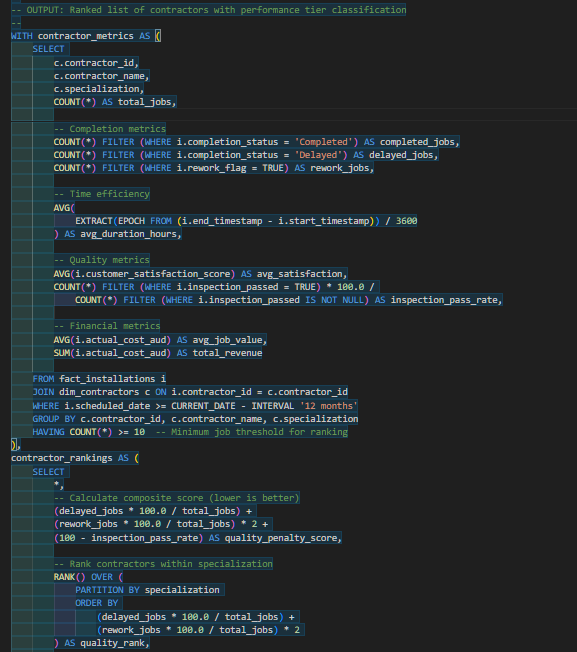Click '-- Minimum job threshold for ranking' comment

pos(252,432)
